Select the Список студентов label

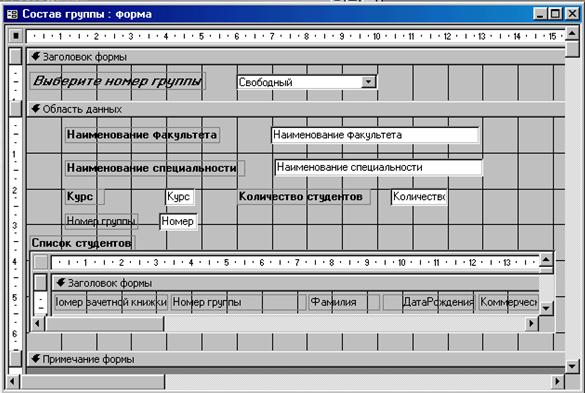pyautogui.click(x=82, y=243)
